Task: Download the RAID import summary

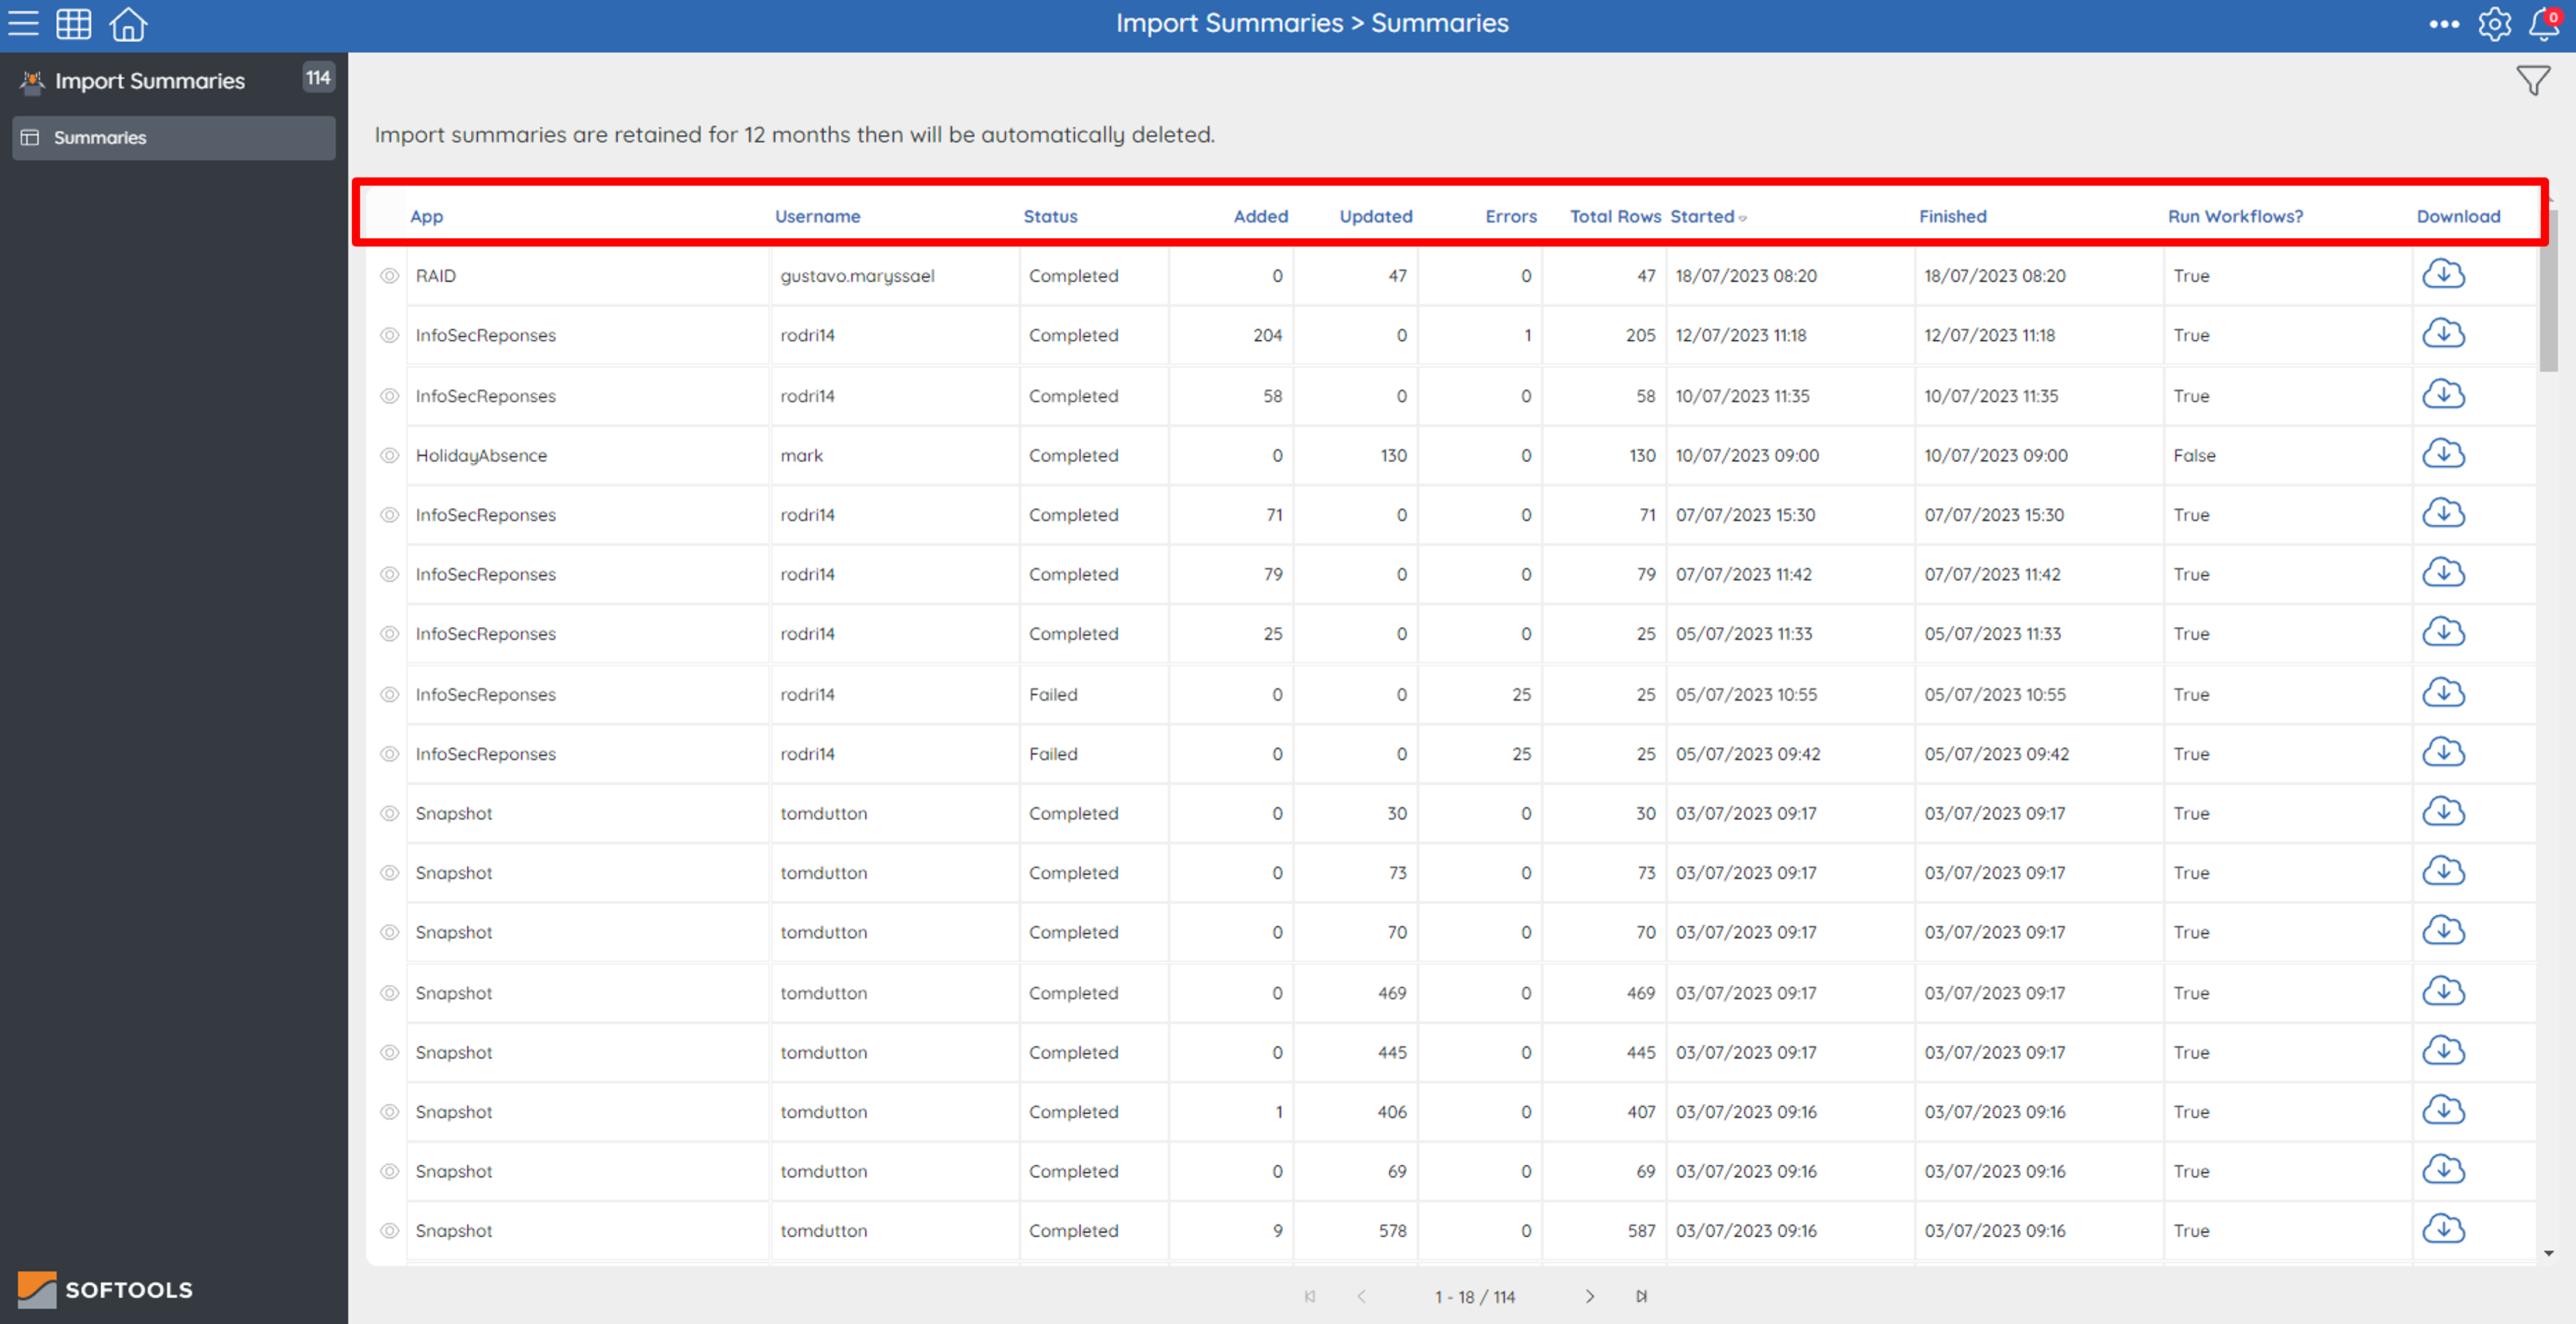Action: [2444, 273]
